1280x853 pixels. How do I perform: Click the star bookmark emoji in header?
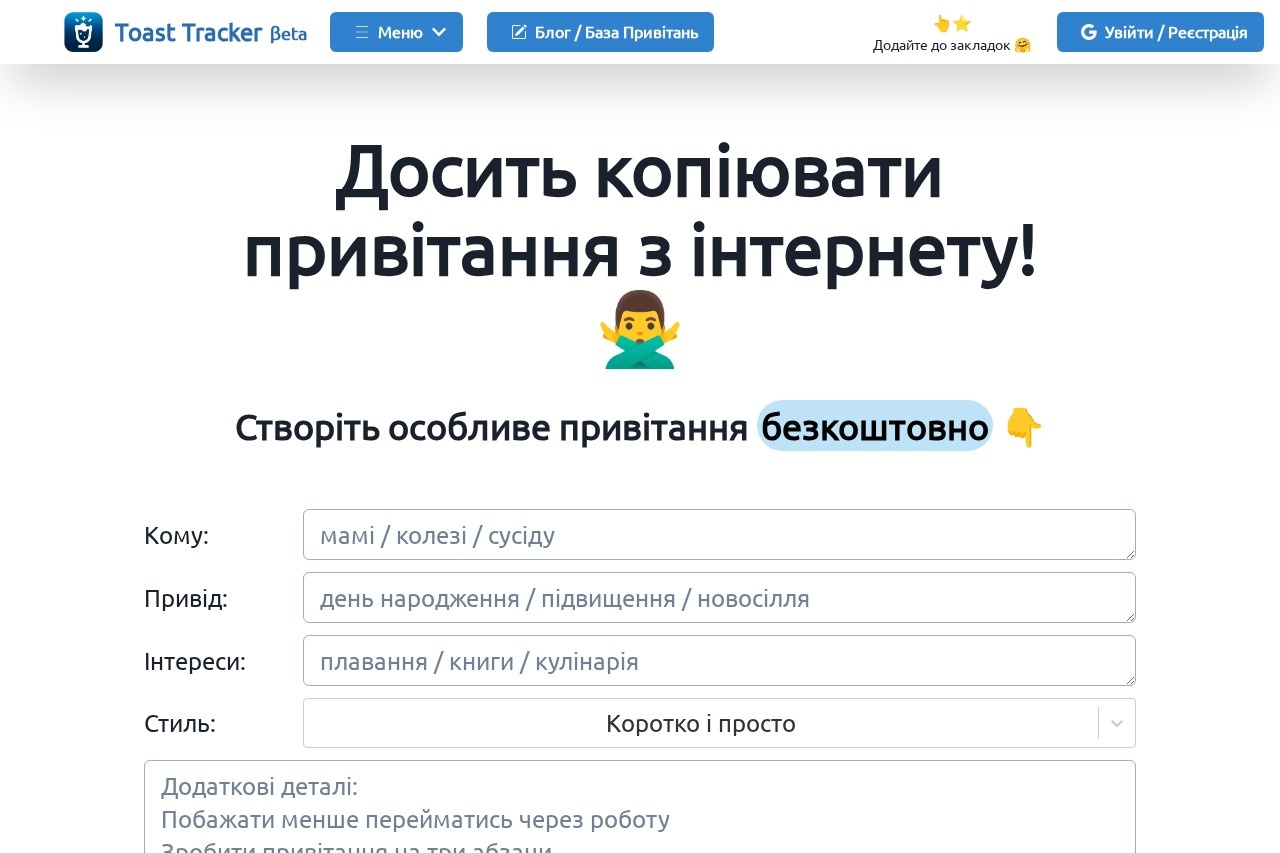[x=962, y=23]
